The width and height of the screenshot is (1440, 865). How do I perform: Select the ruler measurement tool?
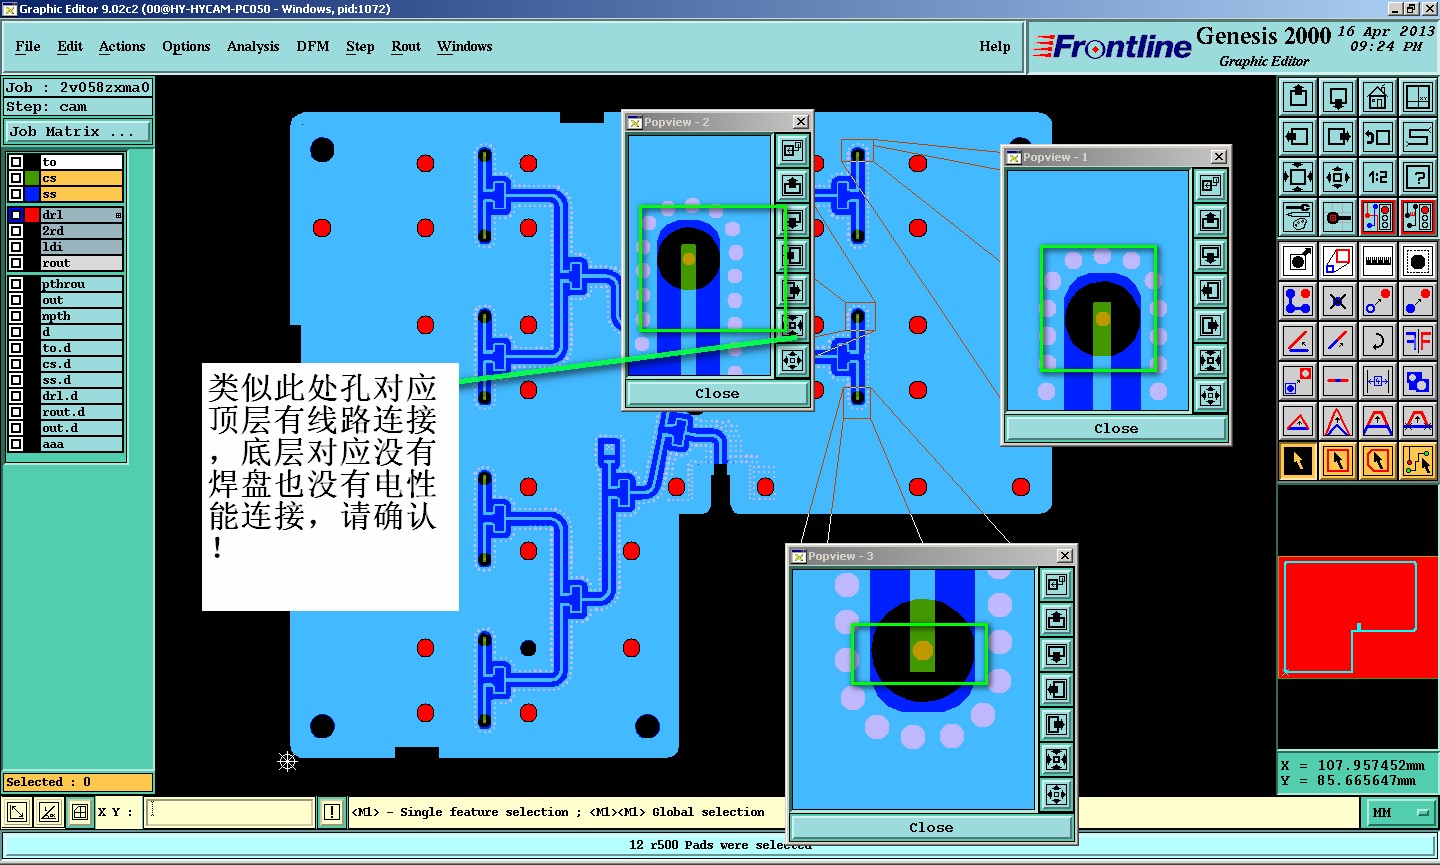(1378, 261)
